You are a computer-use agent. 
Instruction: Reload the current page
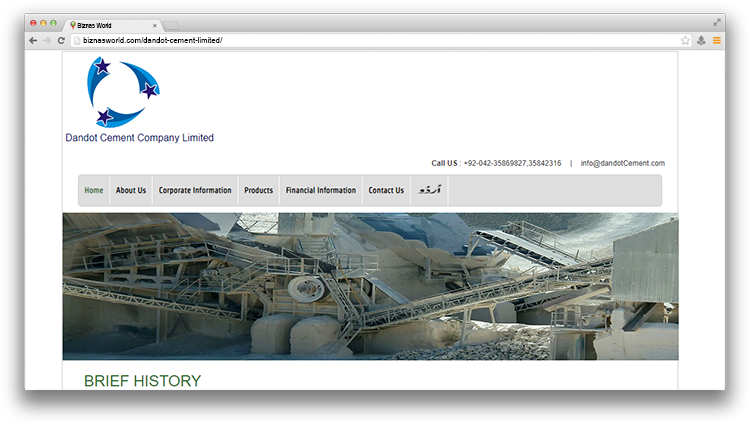pyautogui.click(x=61, y=40)
